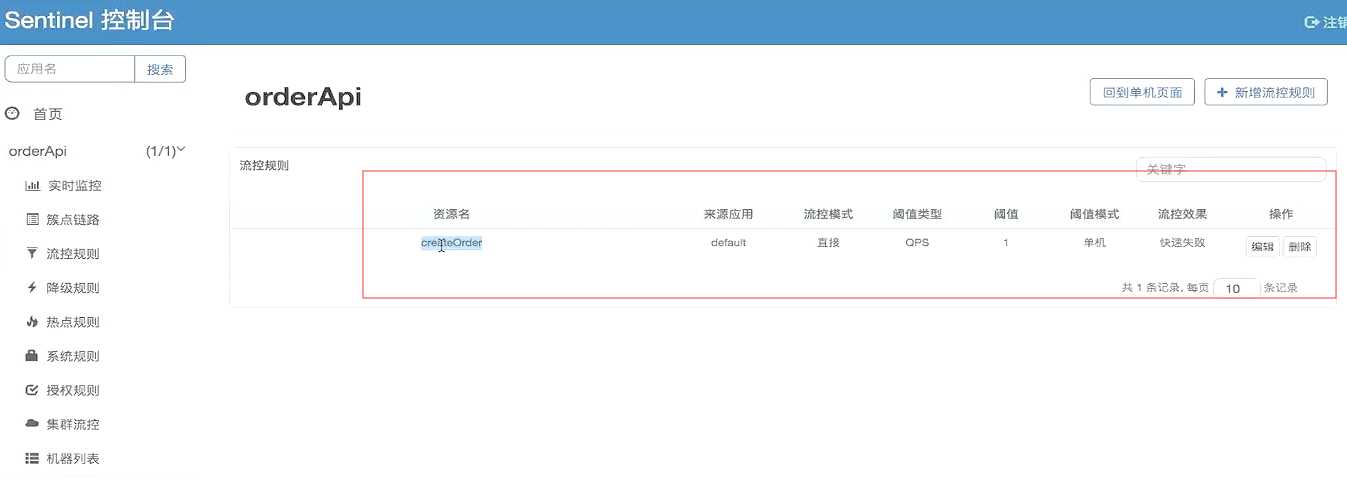
Task: Click the lightning bolt icon beside 降级规则
Action: (x=32, y=288)
